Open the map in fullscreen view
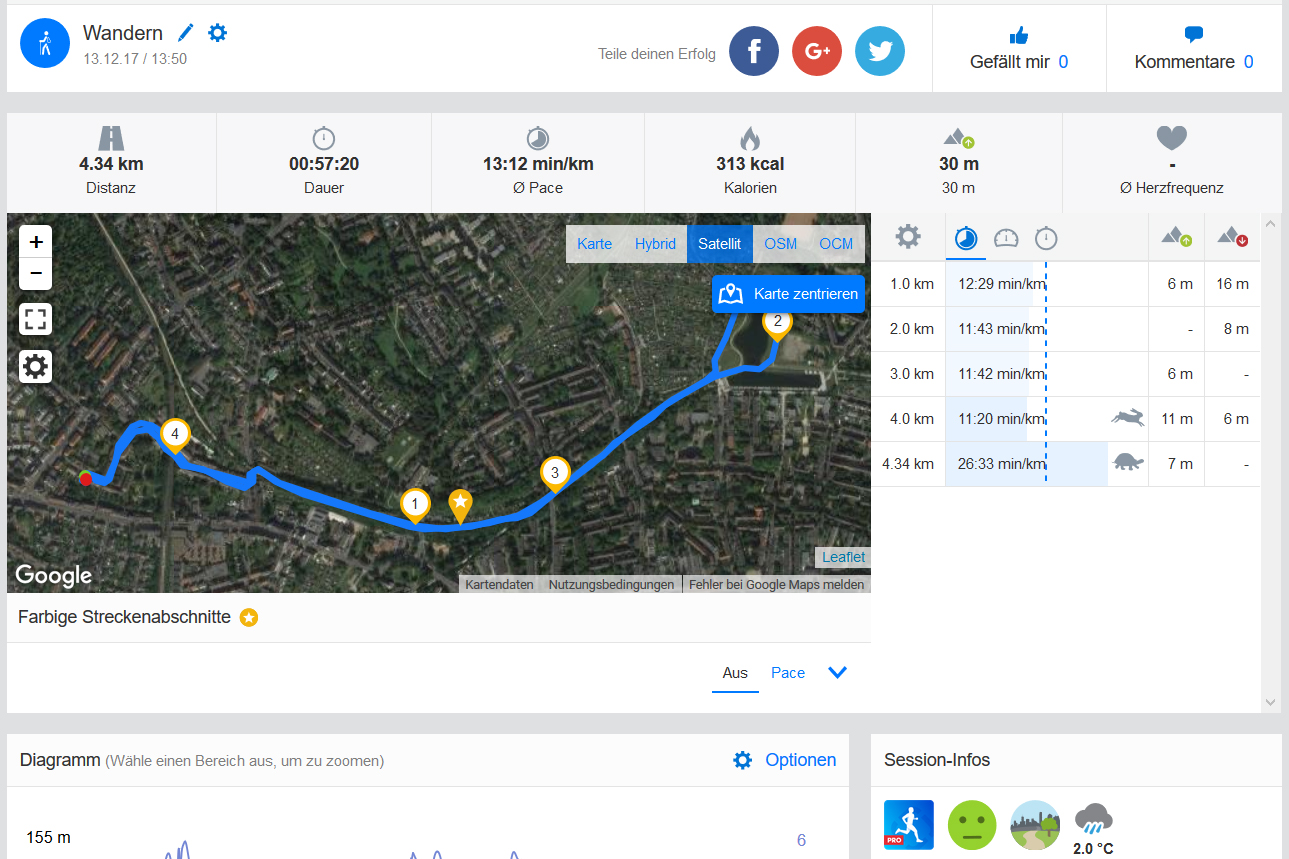This screenshot has height=859, width=1289. 36,319
